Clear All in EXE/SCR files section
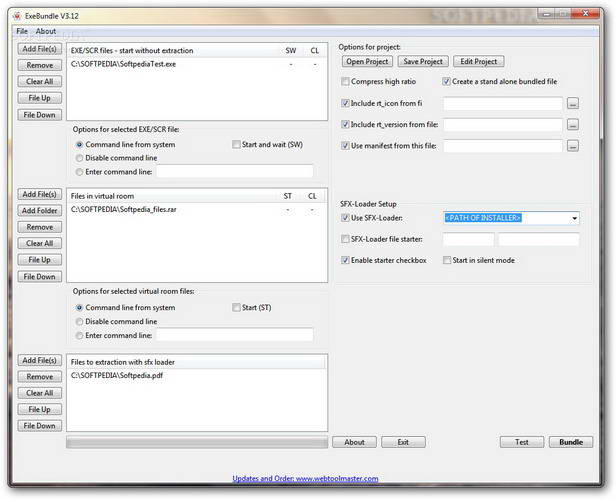Viewport: 616px width, 500px height. click(x=40, y=82)
